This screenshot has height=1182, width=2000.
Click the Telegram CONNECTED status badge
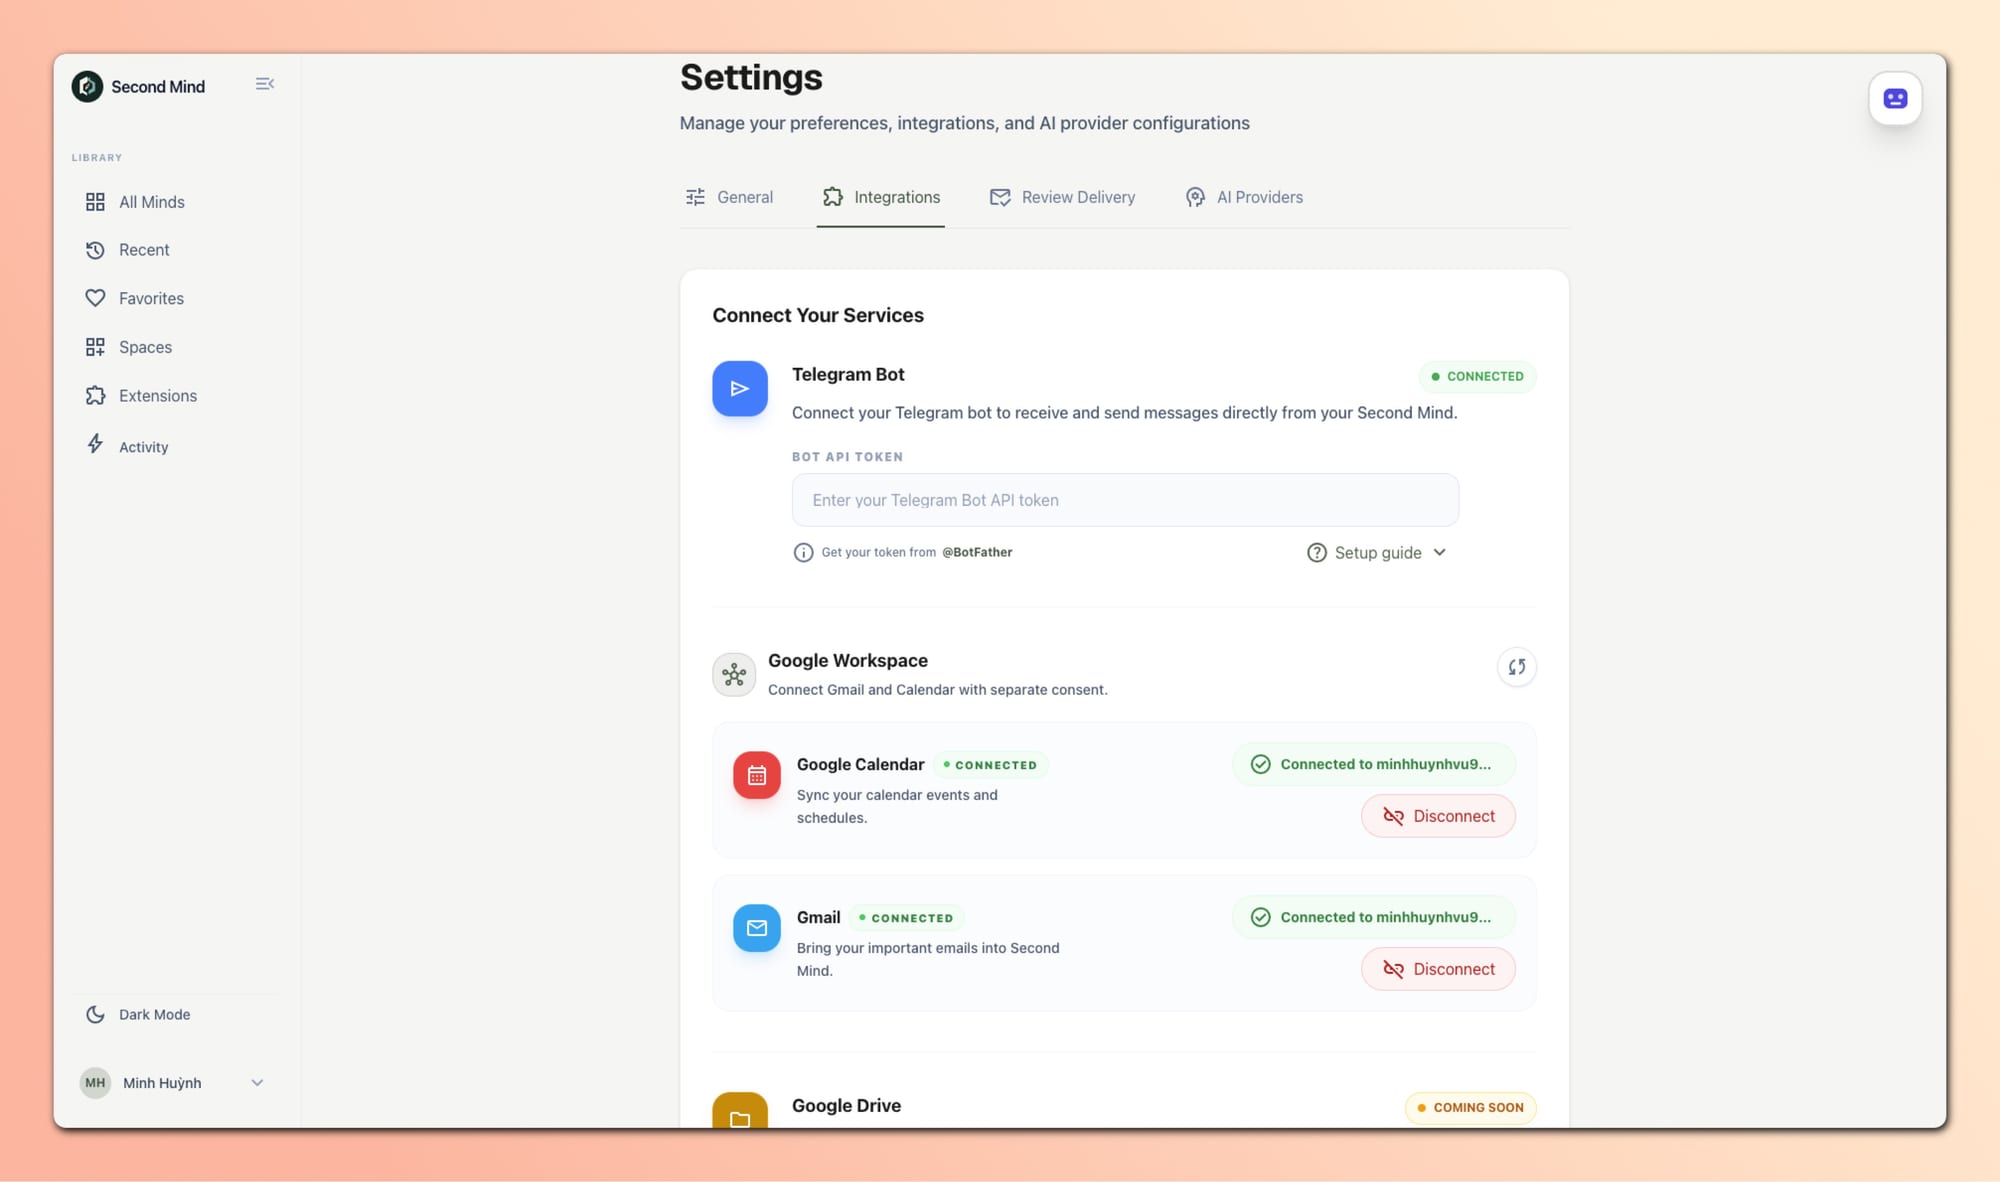tap(1477, 376)
